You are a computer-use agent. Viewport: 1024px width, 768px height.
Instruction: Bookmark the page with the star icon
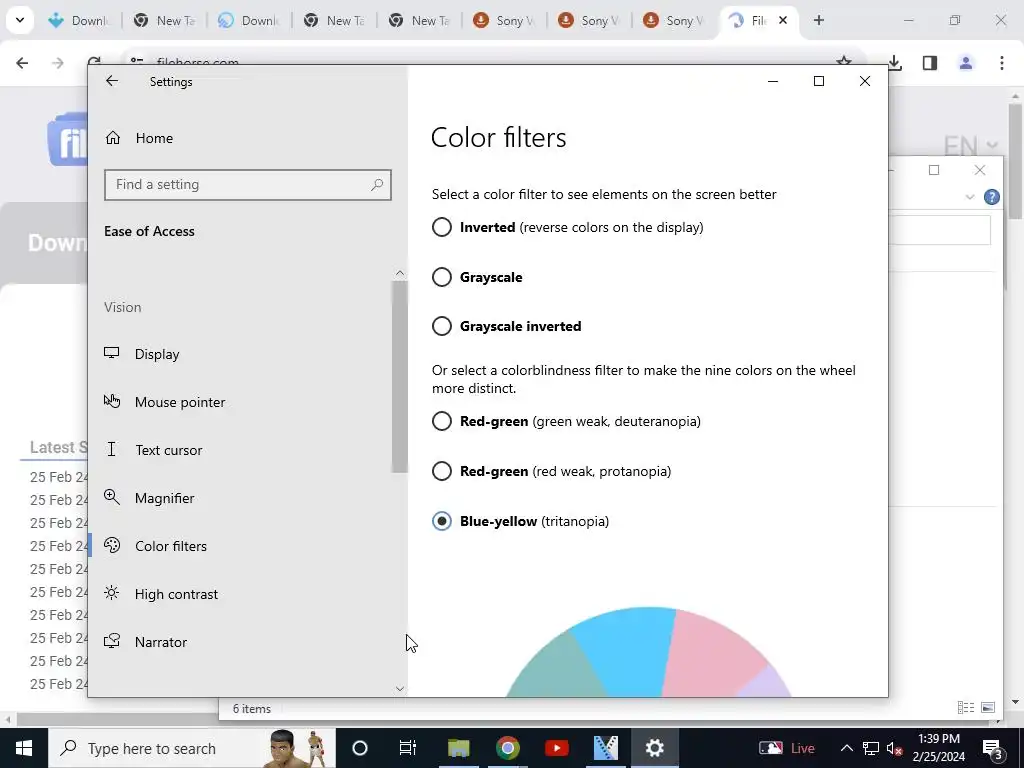844,61
